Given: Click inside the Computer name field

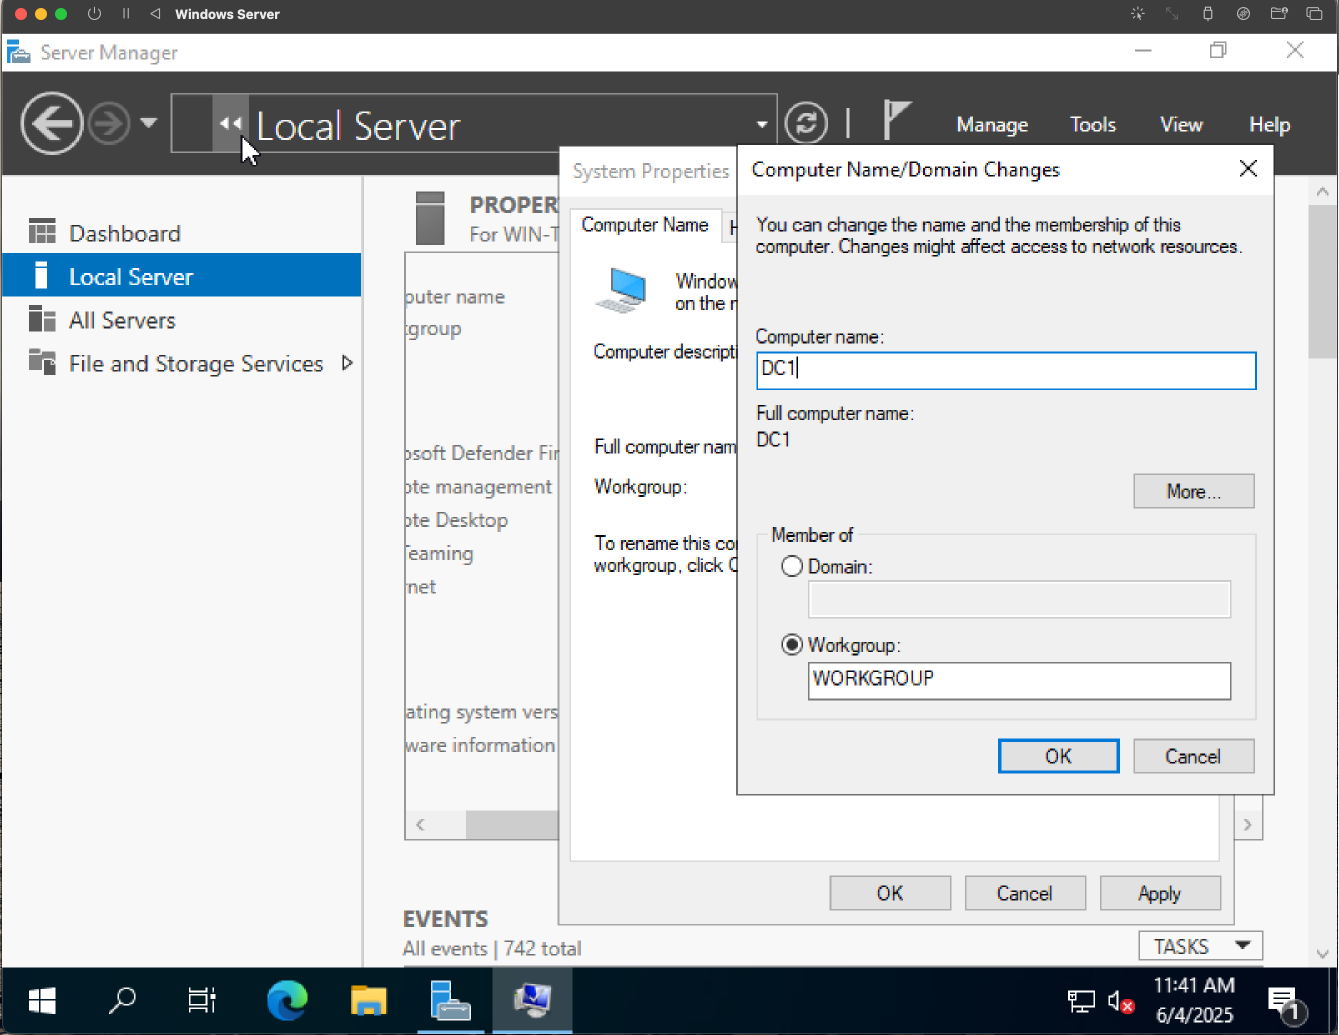Looking at the screenshot, I should point(1006,370).
